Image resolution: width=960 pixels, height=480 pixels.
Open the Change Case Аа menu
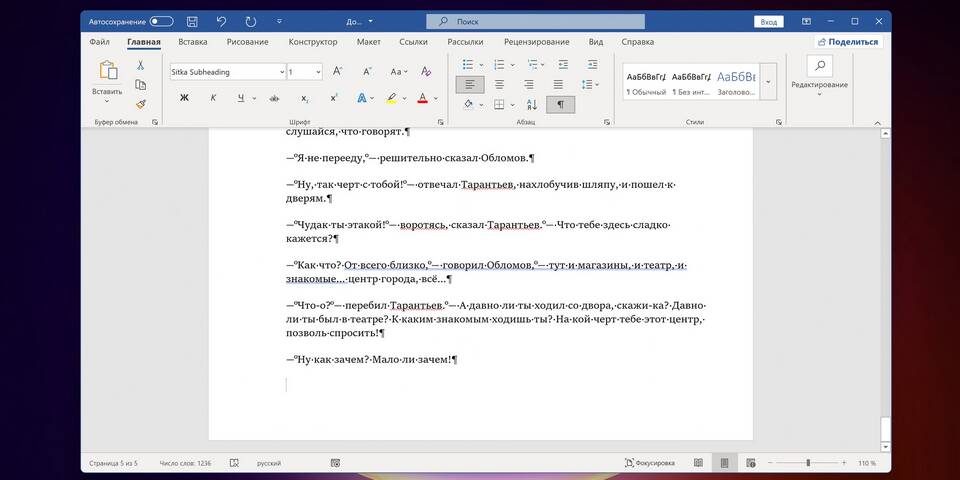(x=398, y=72)
